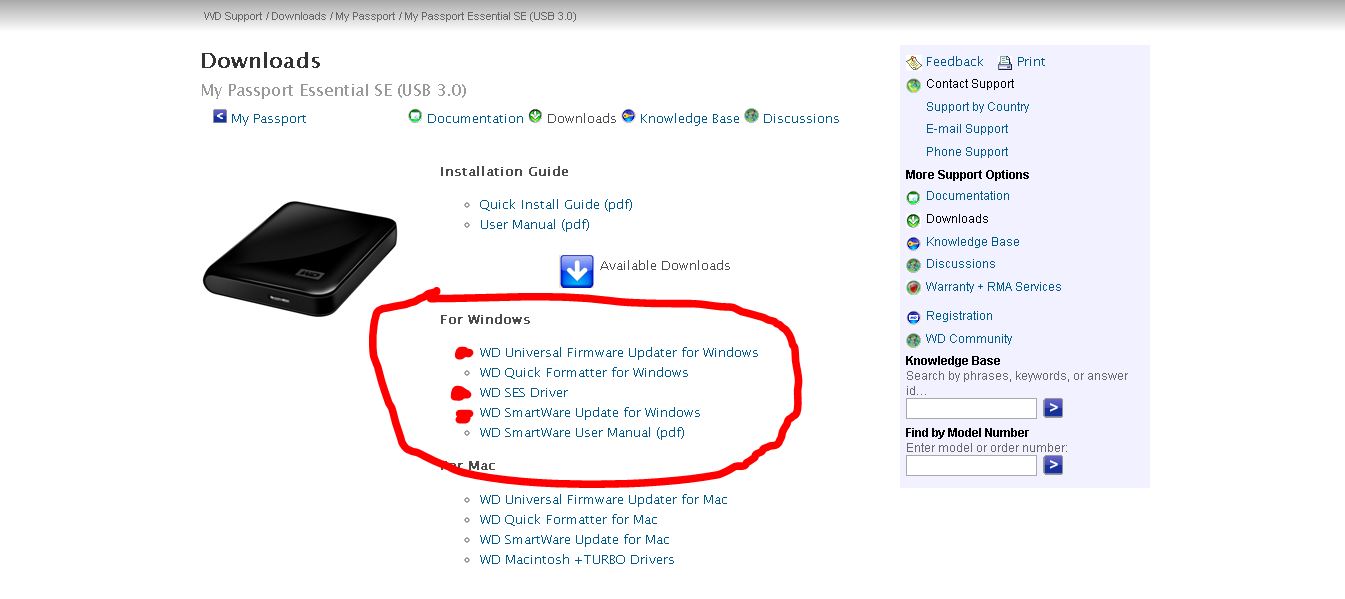1345x599 pixels.
Task: Open User Manual (pdf) link
Action: (x=534, y=224)
